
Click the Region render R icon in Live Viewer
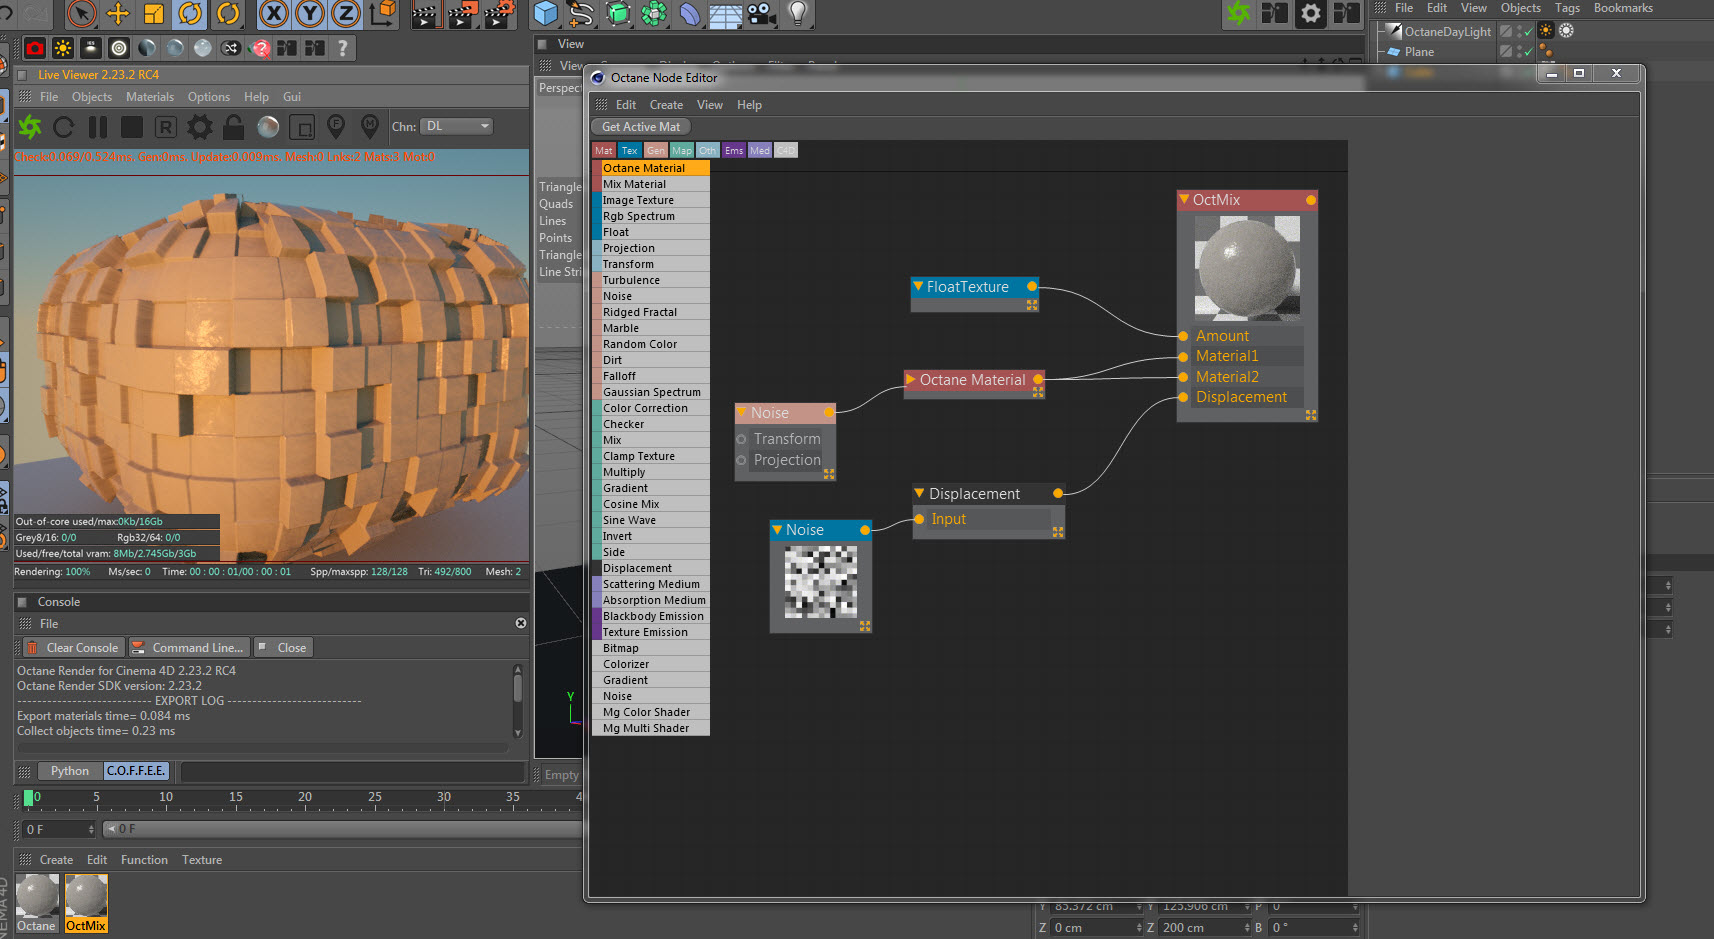click(x=166, y=127)
